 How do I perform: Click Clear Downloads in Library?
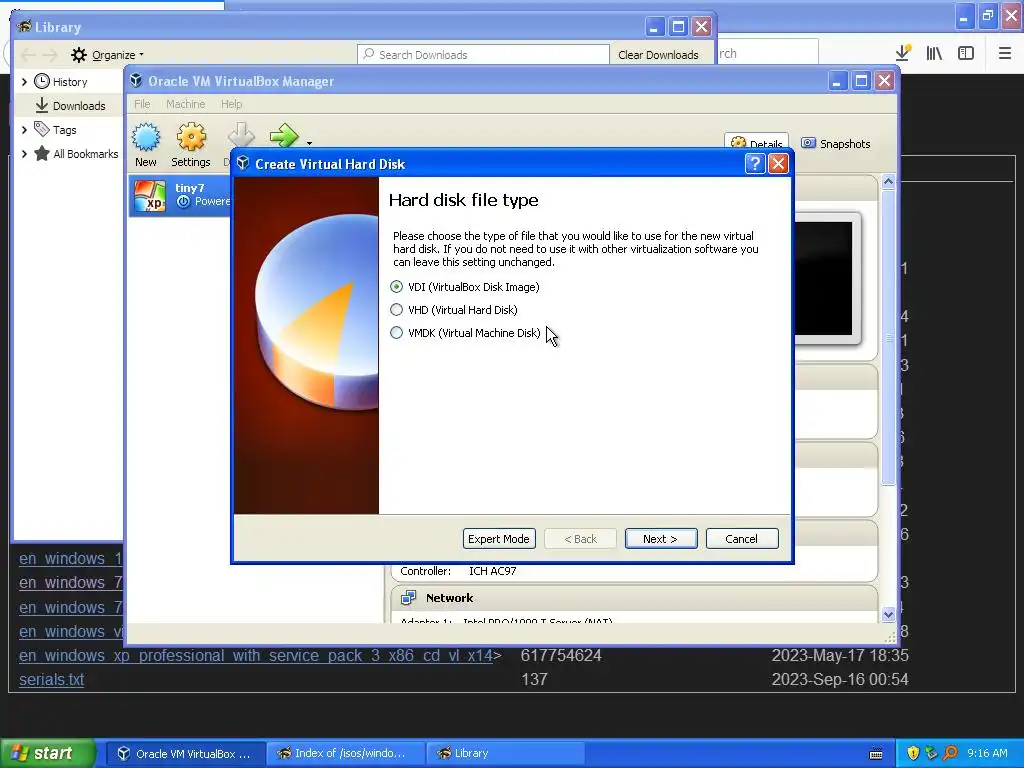click(658, 55)
